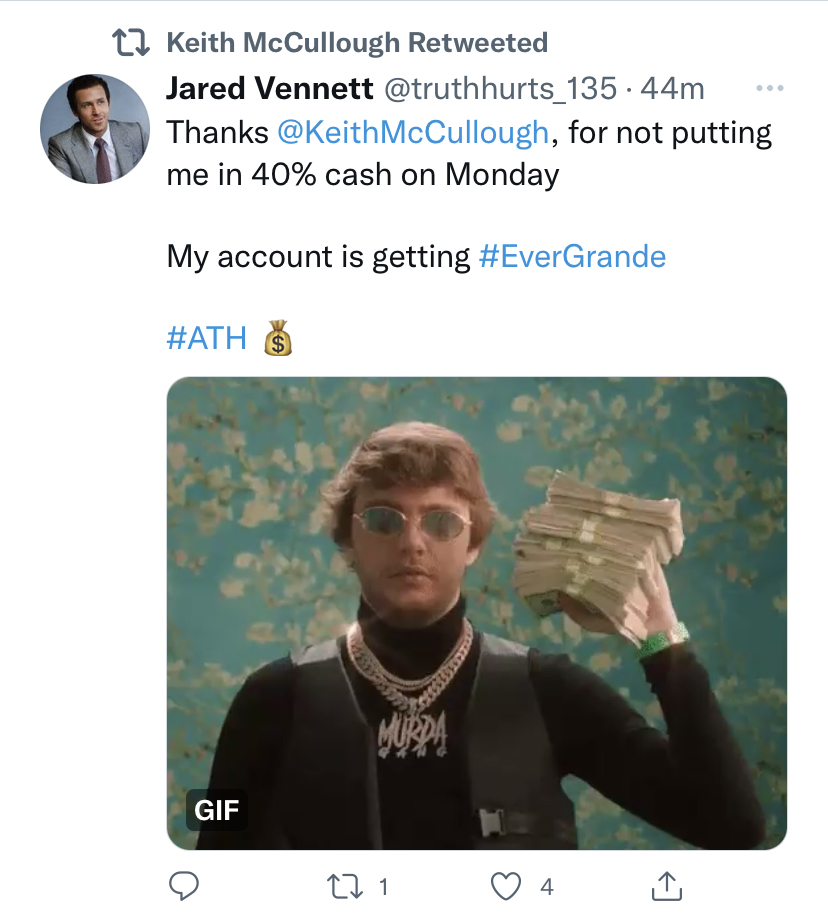Open the share tweet icon
Image resolution: width=828 pixels, height=913 pixels.
[x=666, y=884]
